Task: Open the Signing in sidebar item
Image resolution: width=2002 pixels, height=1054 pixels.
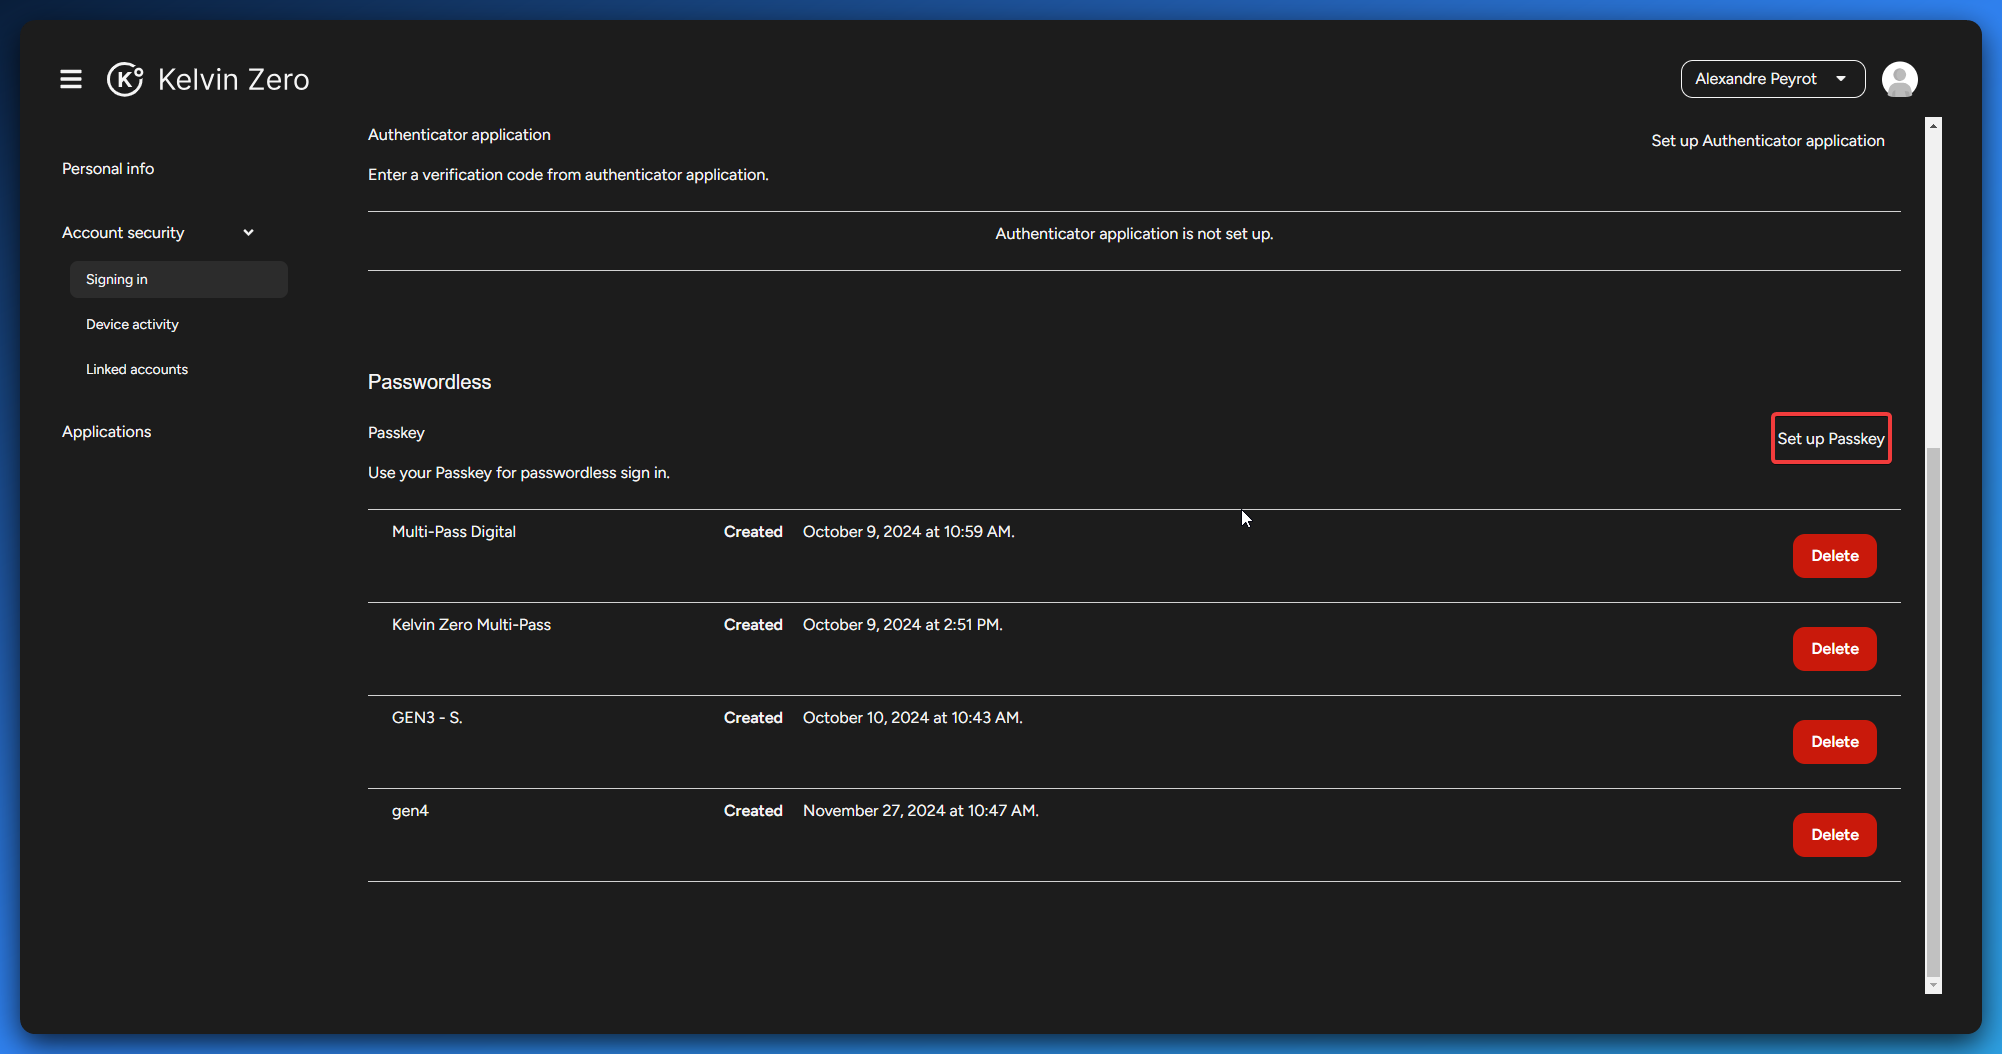Action: pyautogui.click(x=179, y=280)
